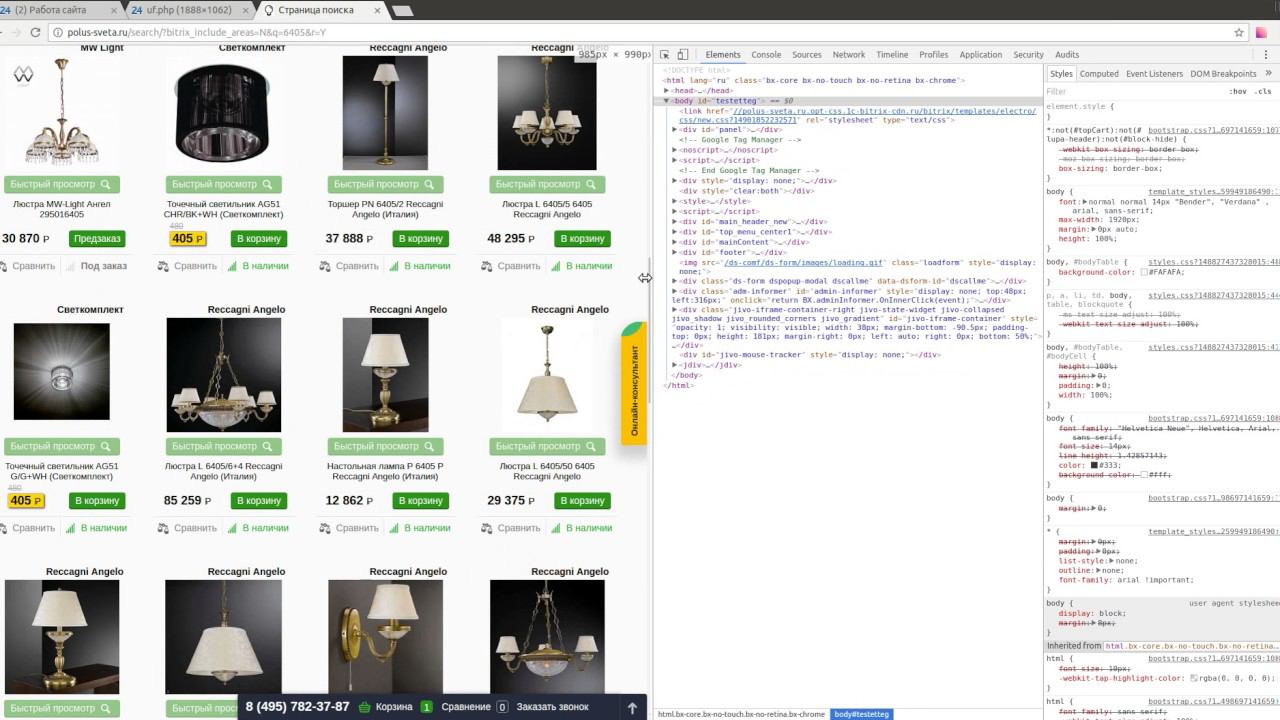Expand the div id="mainContent" node
The width and height of the screenshot is (1280, 720).
click(x=675, y=242)
